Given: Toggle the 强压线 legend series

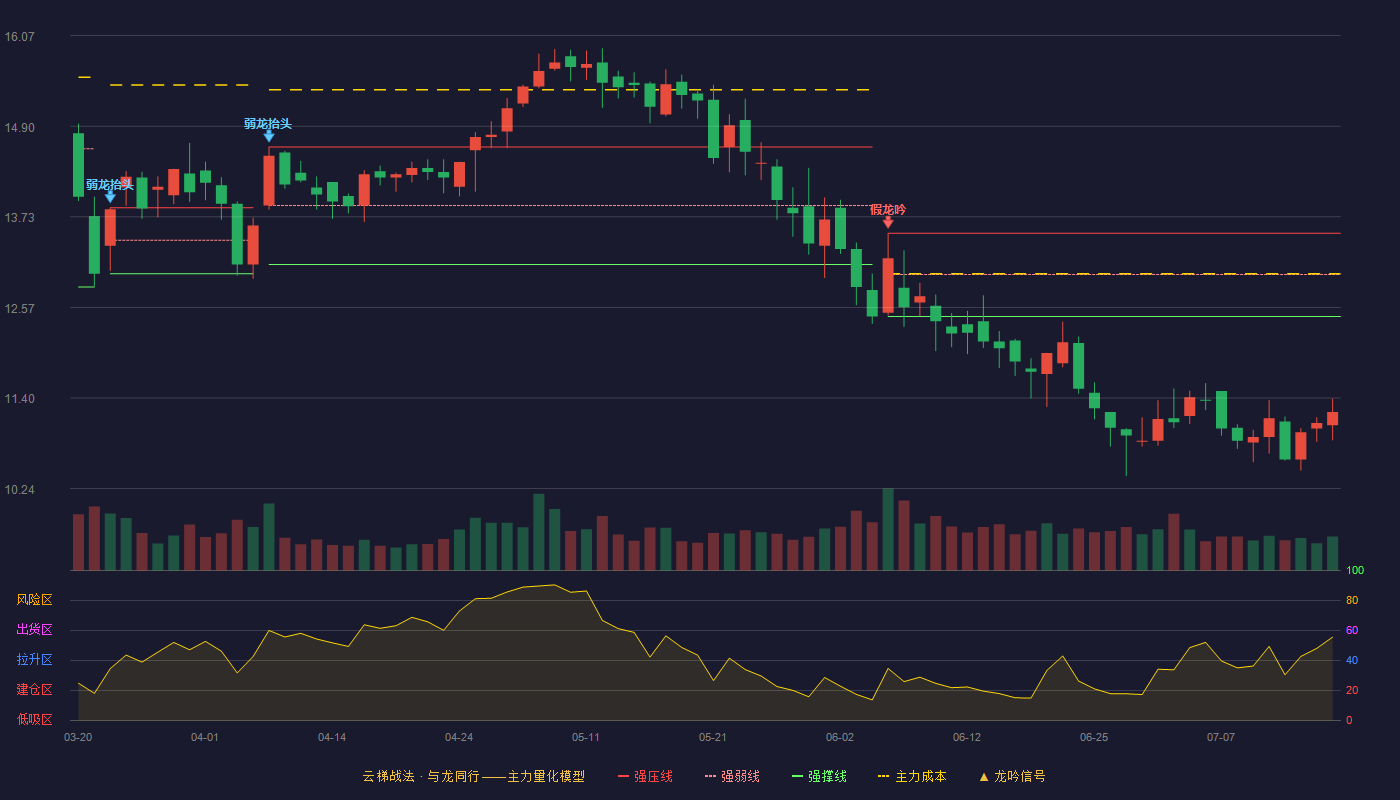Looking at the screenshot, I should (653, 776).
